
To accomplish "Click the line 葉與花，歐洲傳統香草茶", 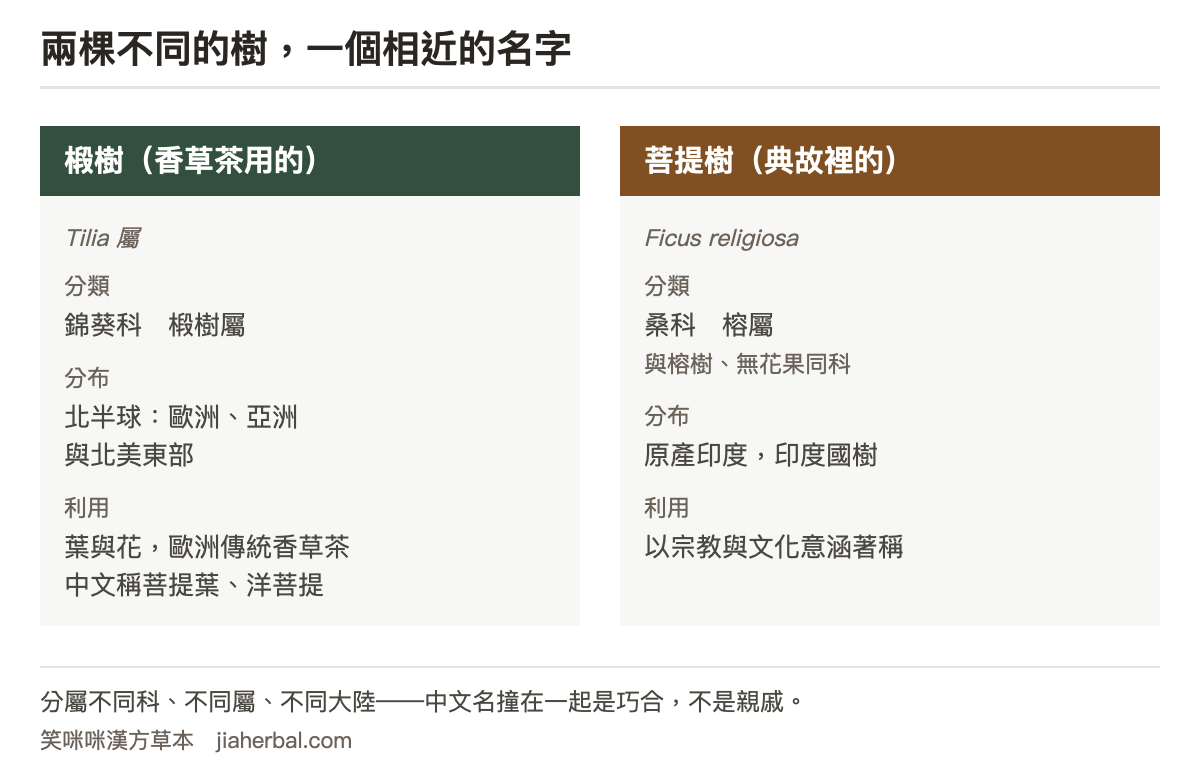I will (207, 547).
